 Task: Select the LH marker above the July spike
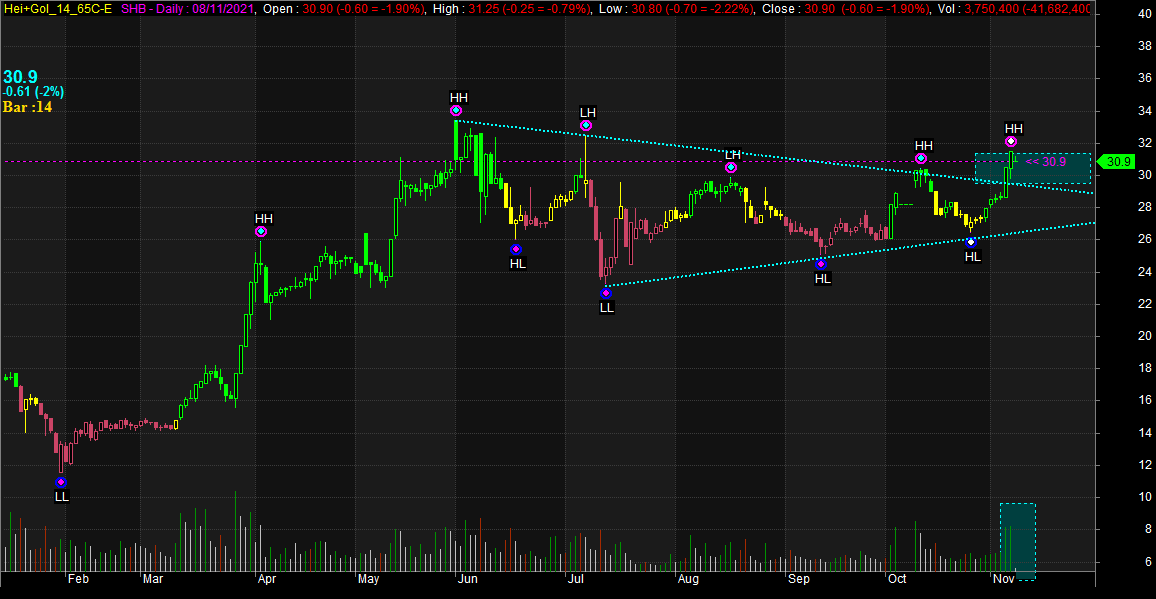click(586, 126)
